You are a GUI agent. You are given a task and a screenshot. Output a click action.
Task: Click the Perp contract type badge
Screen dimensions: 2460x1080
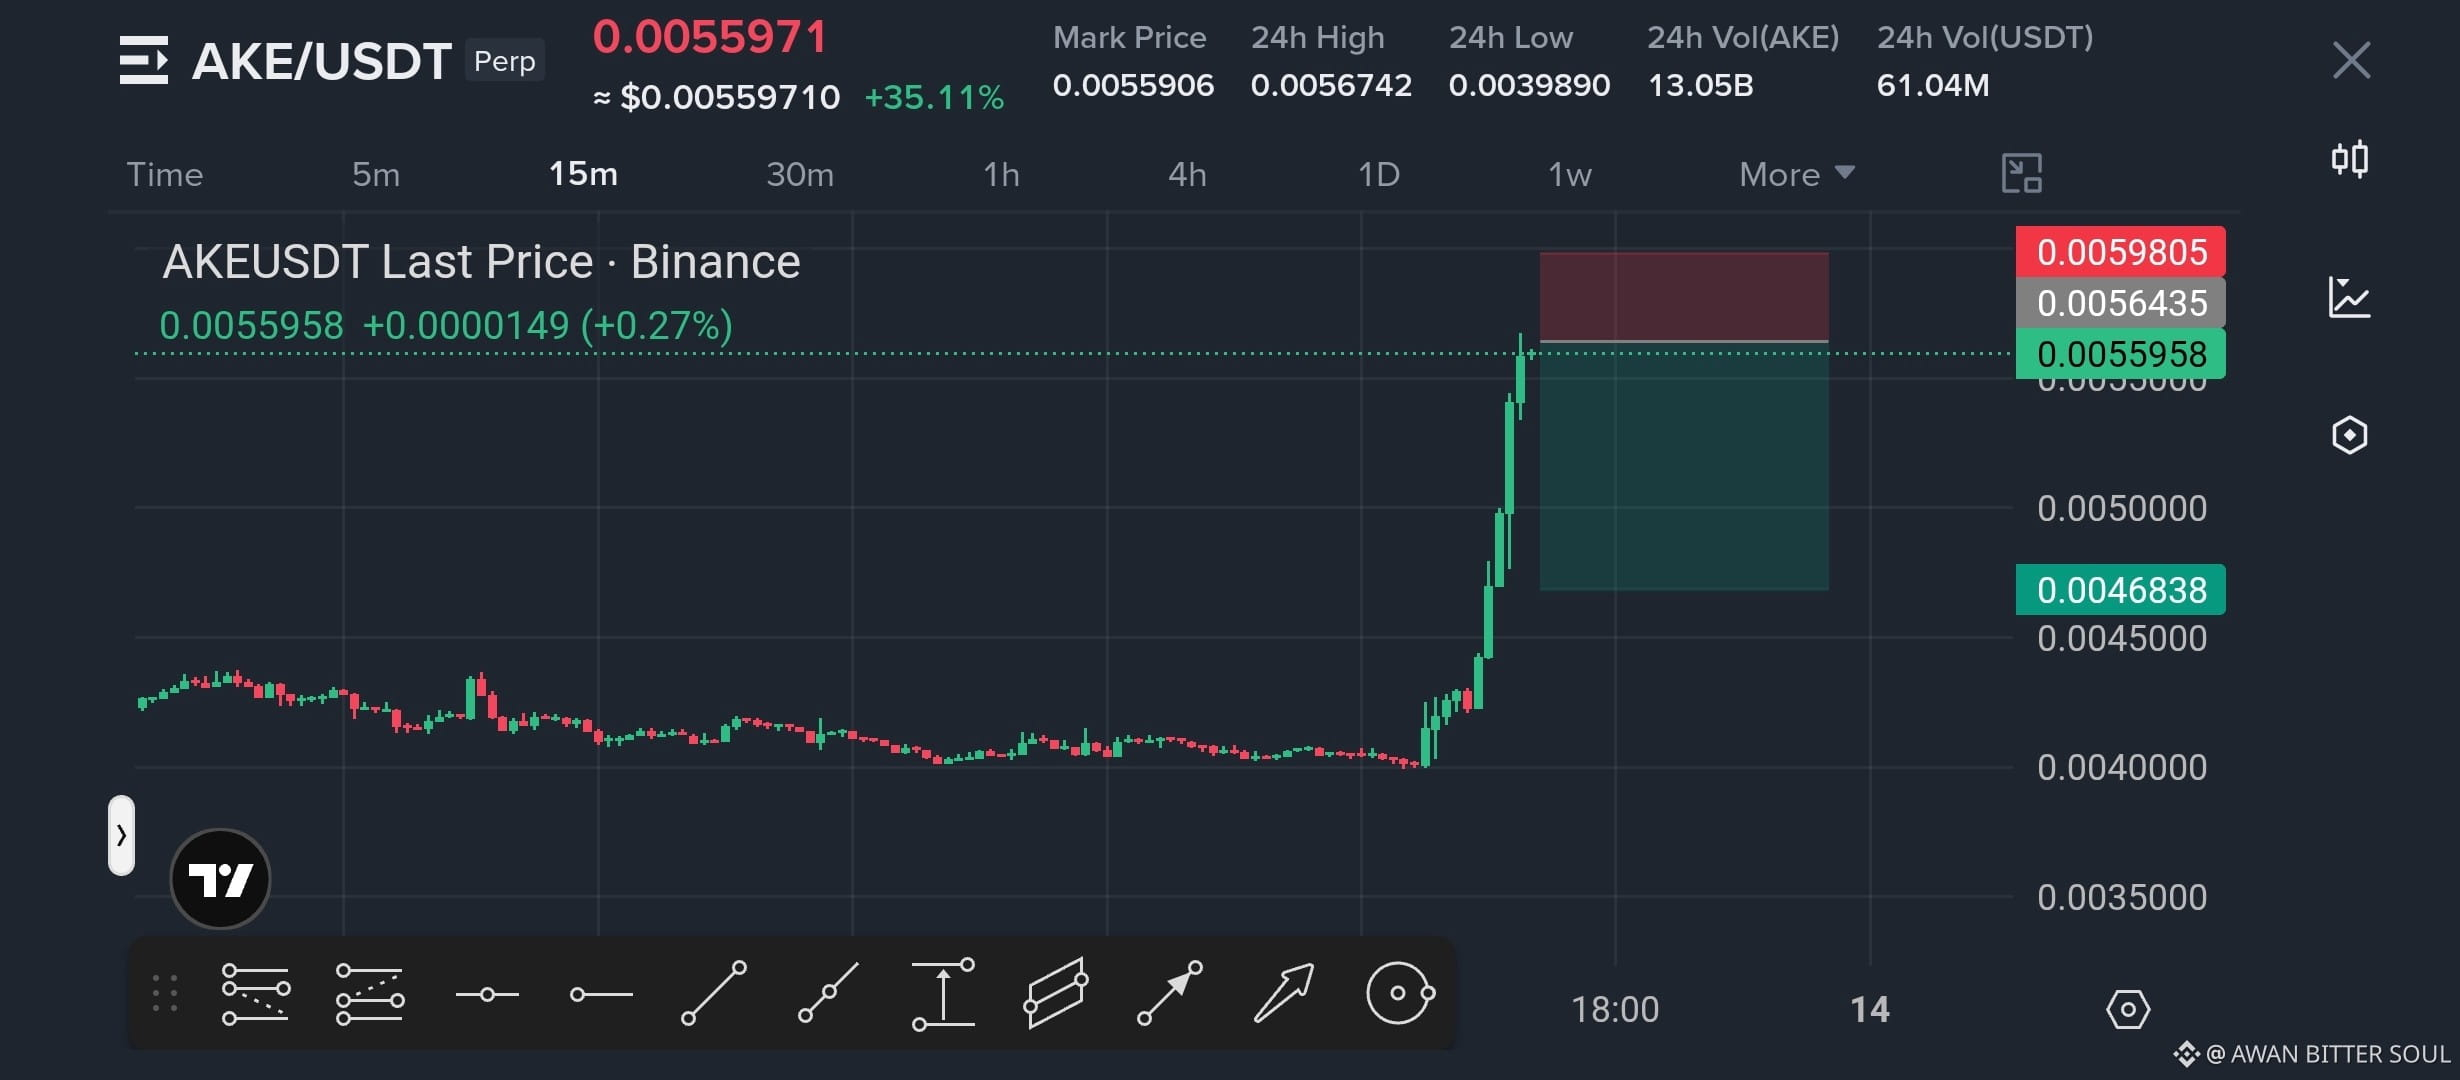pyautogui.click(x=505, y=61)
